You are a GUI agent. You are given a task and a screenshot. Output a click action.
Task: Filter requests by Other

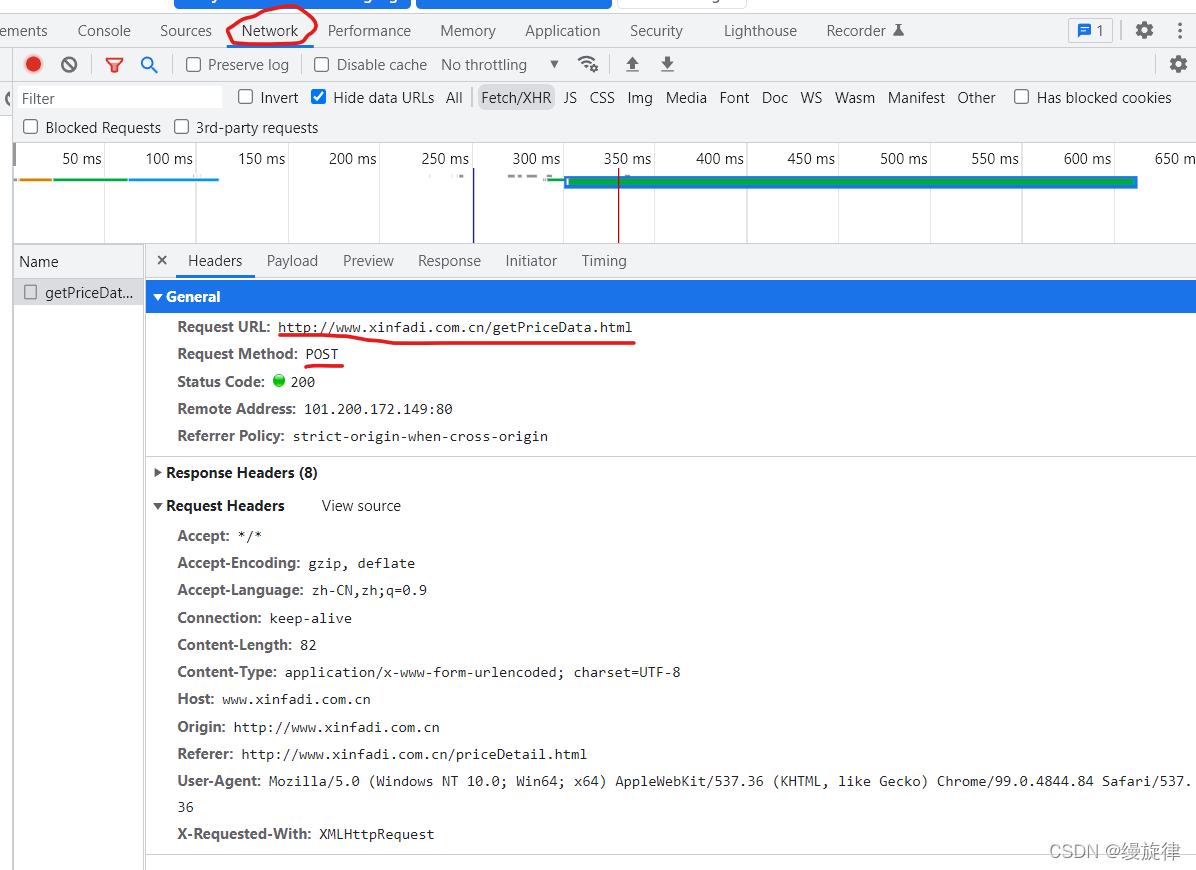click(976, 98)
